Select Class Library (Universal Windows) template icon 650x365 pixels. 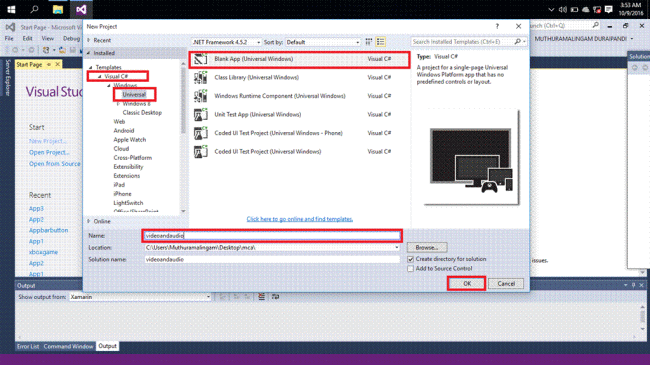coord(201,78)
